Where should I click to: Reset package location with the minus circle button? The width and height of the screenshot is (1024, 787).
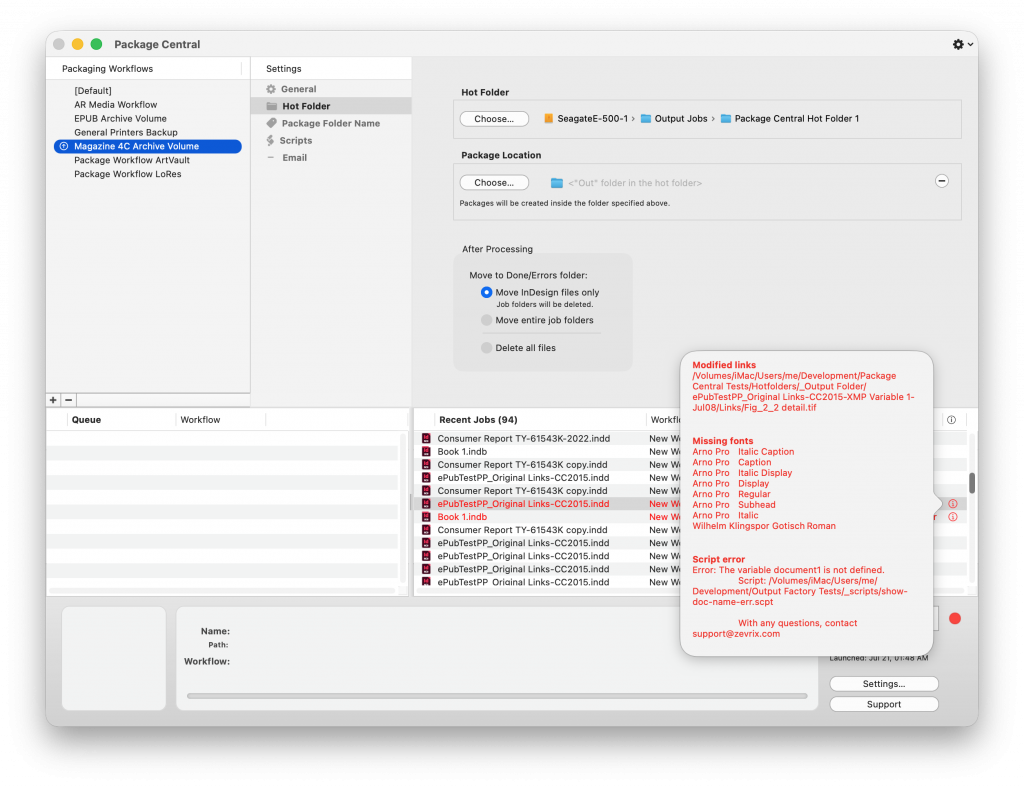pos(942,181)
